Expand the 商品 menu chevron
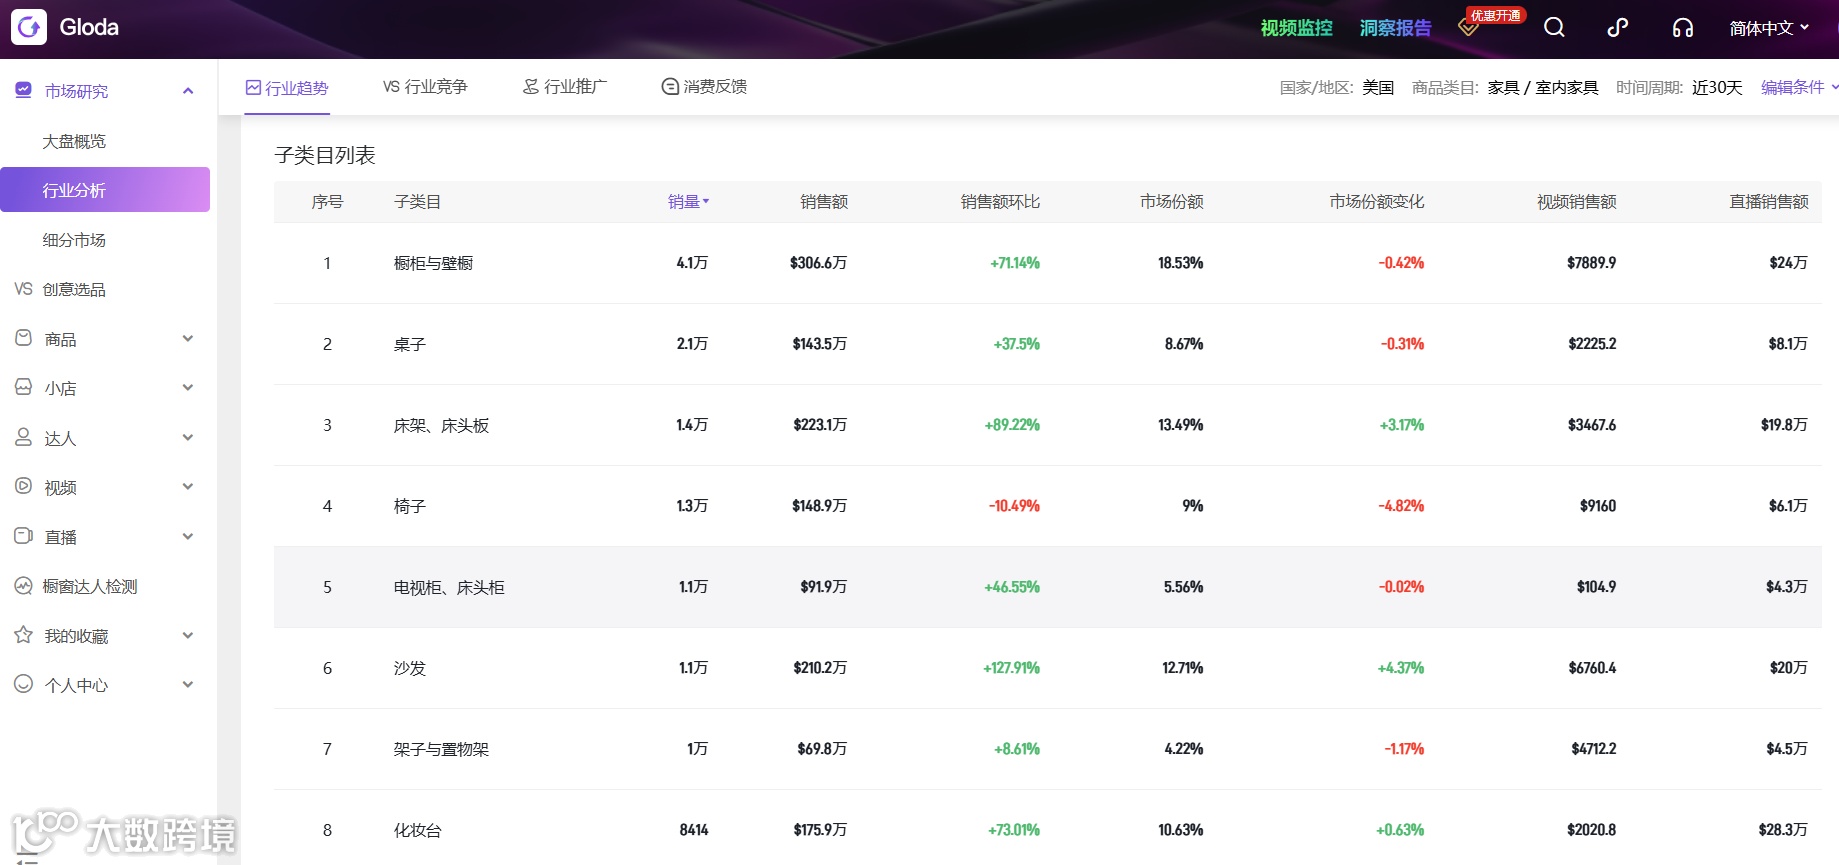Screen dimensions: 1839x865 coord(188,339)
